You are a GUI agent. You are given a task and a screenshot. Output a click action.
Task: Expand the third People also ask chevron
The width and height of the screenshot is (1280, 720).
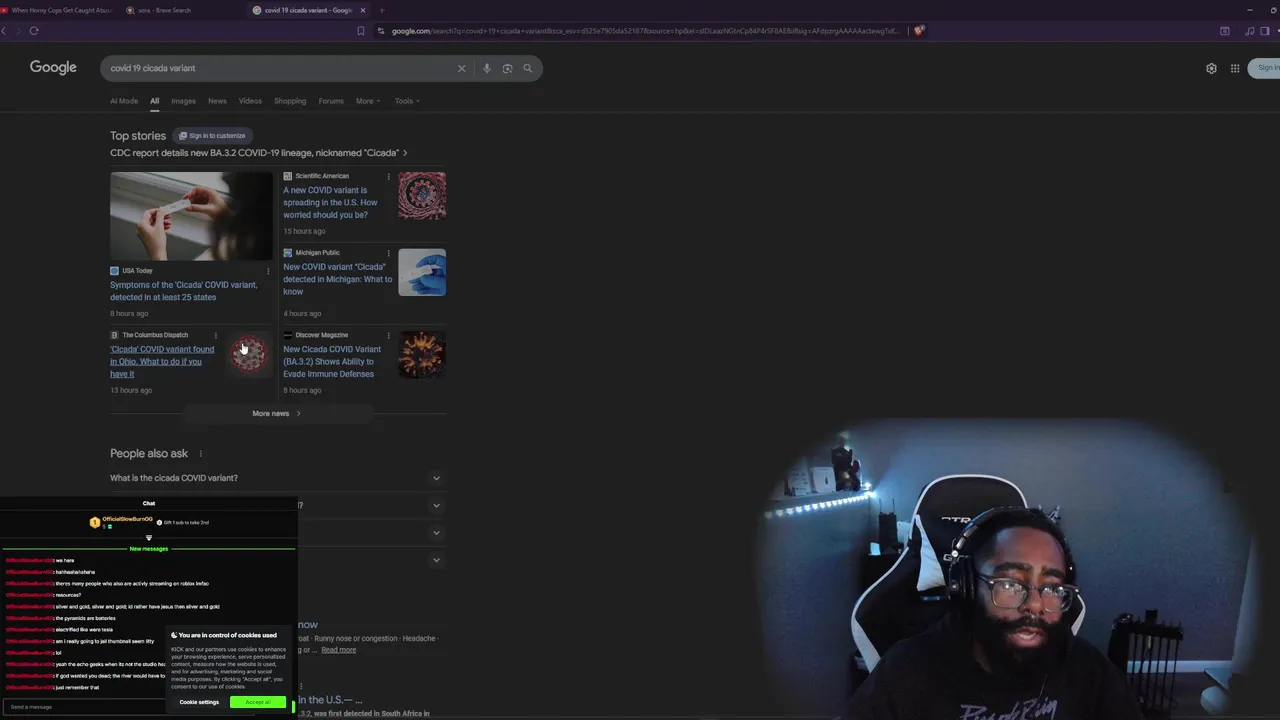(436, 532)
